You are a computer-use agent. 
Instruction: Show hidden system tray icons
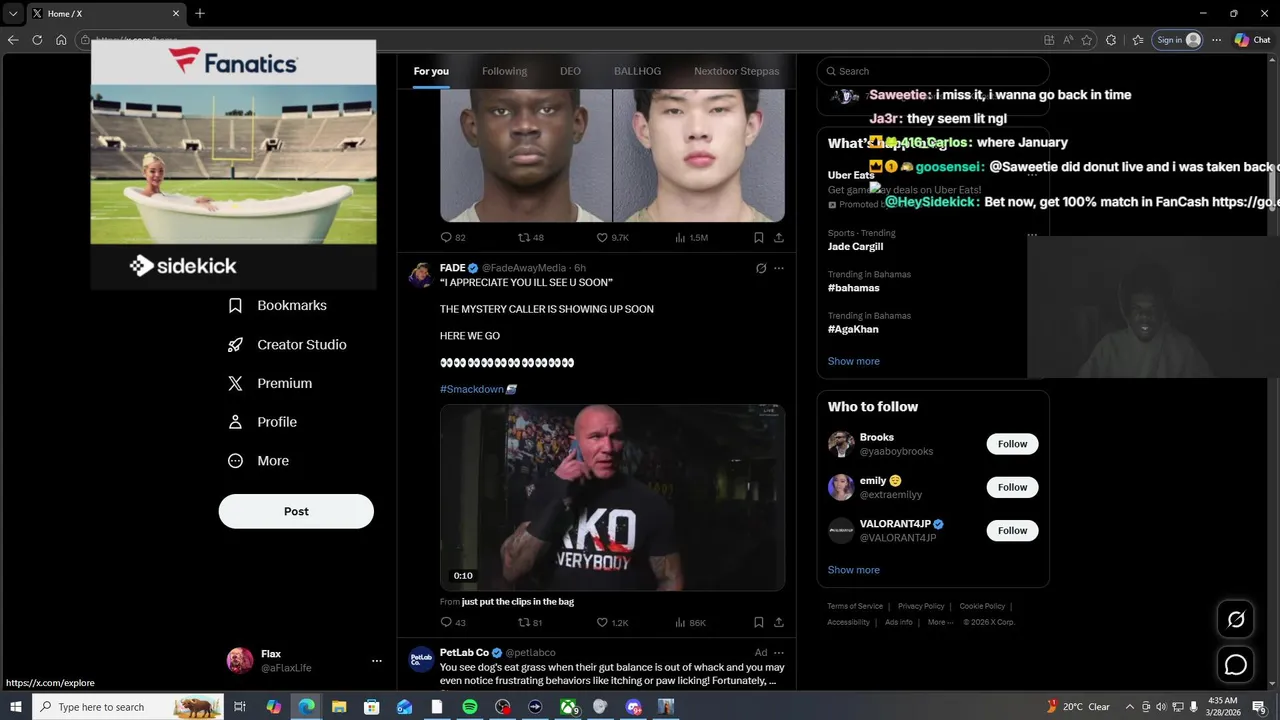(x=1129, y=707)
